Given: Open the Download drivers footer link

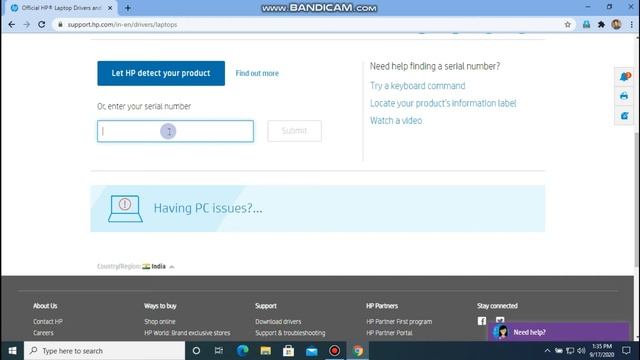Looking at the screenshot, I should point(278,322).
